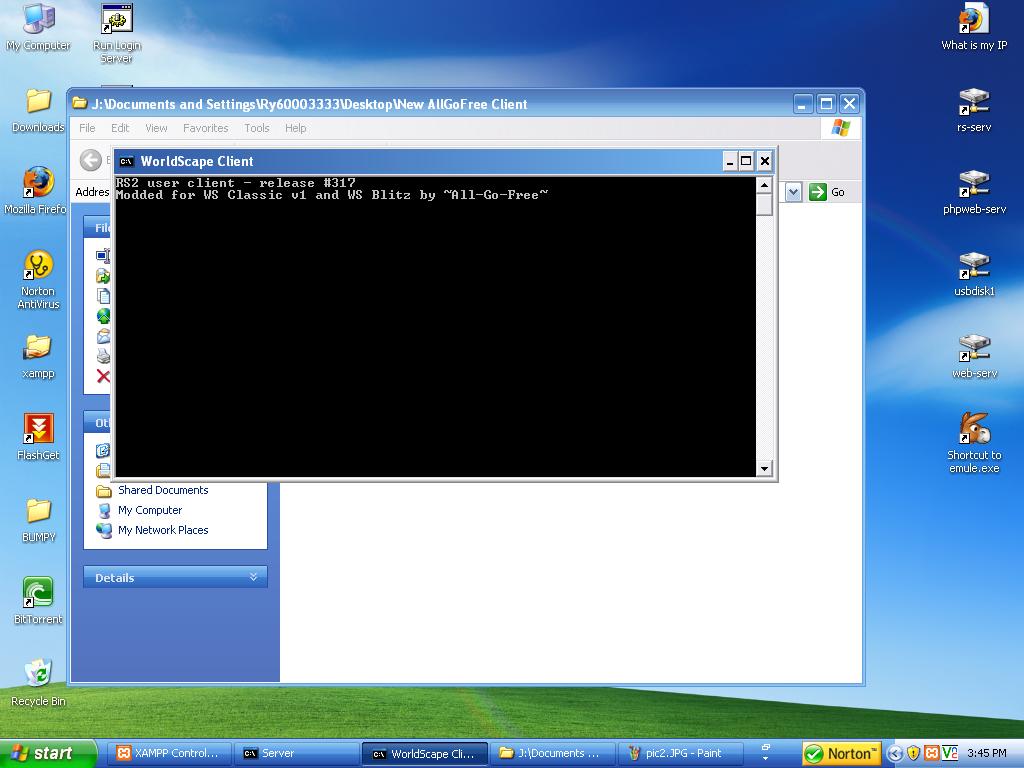
Task: Open Help menu in Explorer window
Action: click(x=295, y=128)
